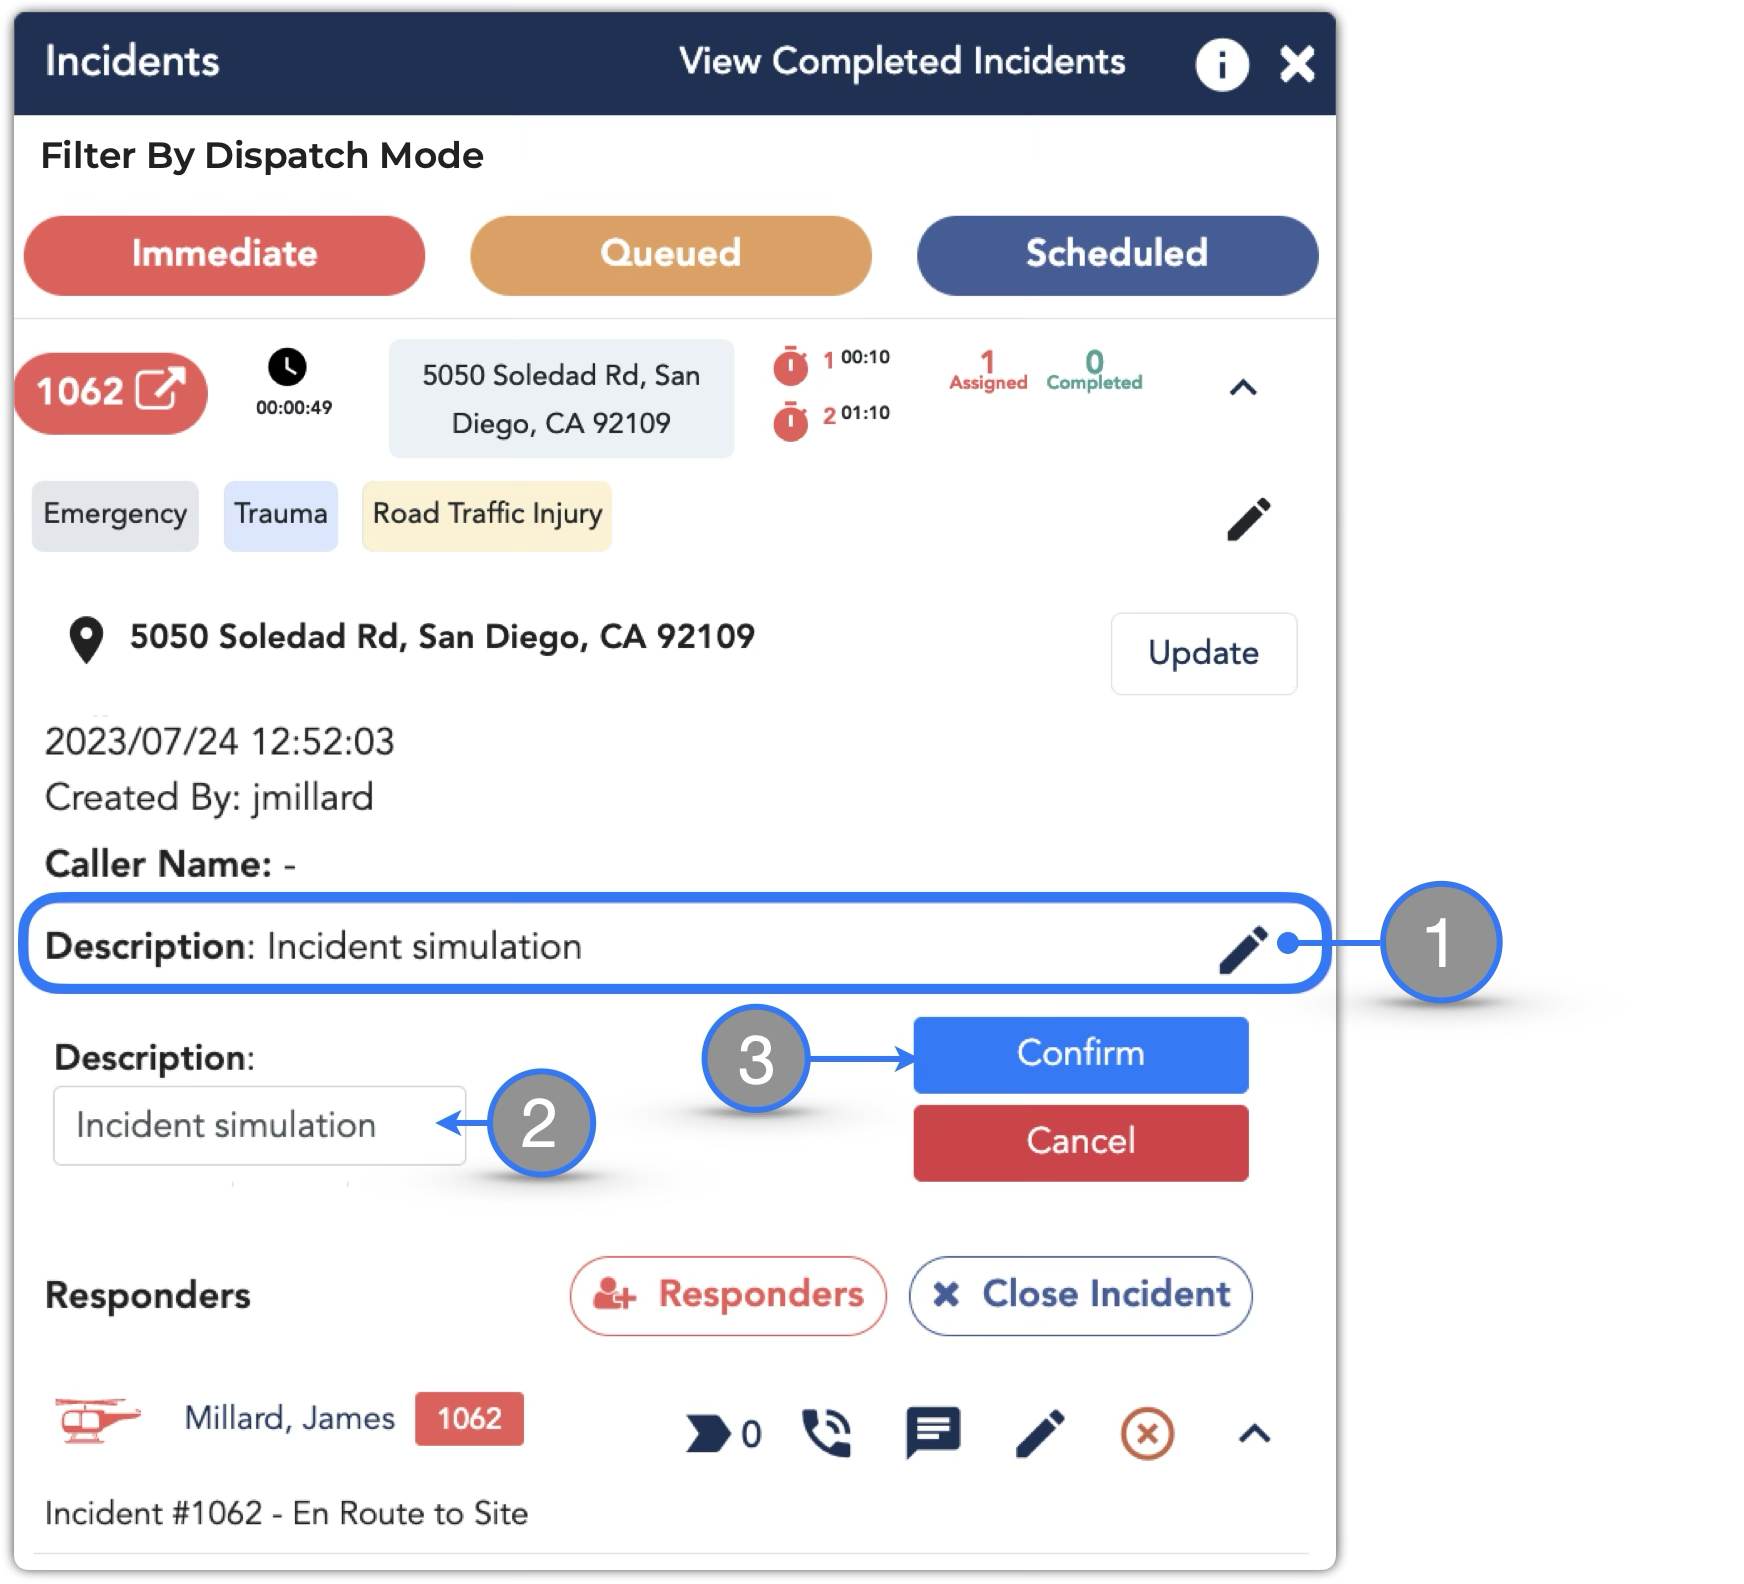Open chat message with Millard, James

(x=932, y=1433)
